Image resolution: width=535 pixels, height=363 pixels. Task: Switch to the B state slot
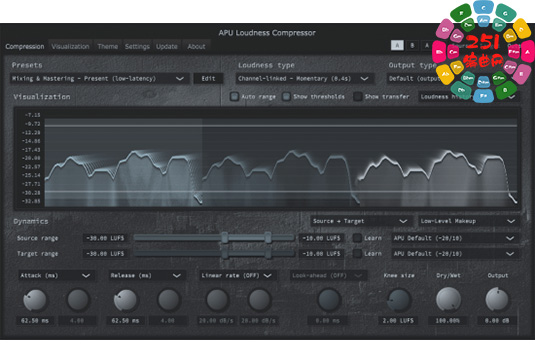[412, 45]
